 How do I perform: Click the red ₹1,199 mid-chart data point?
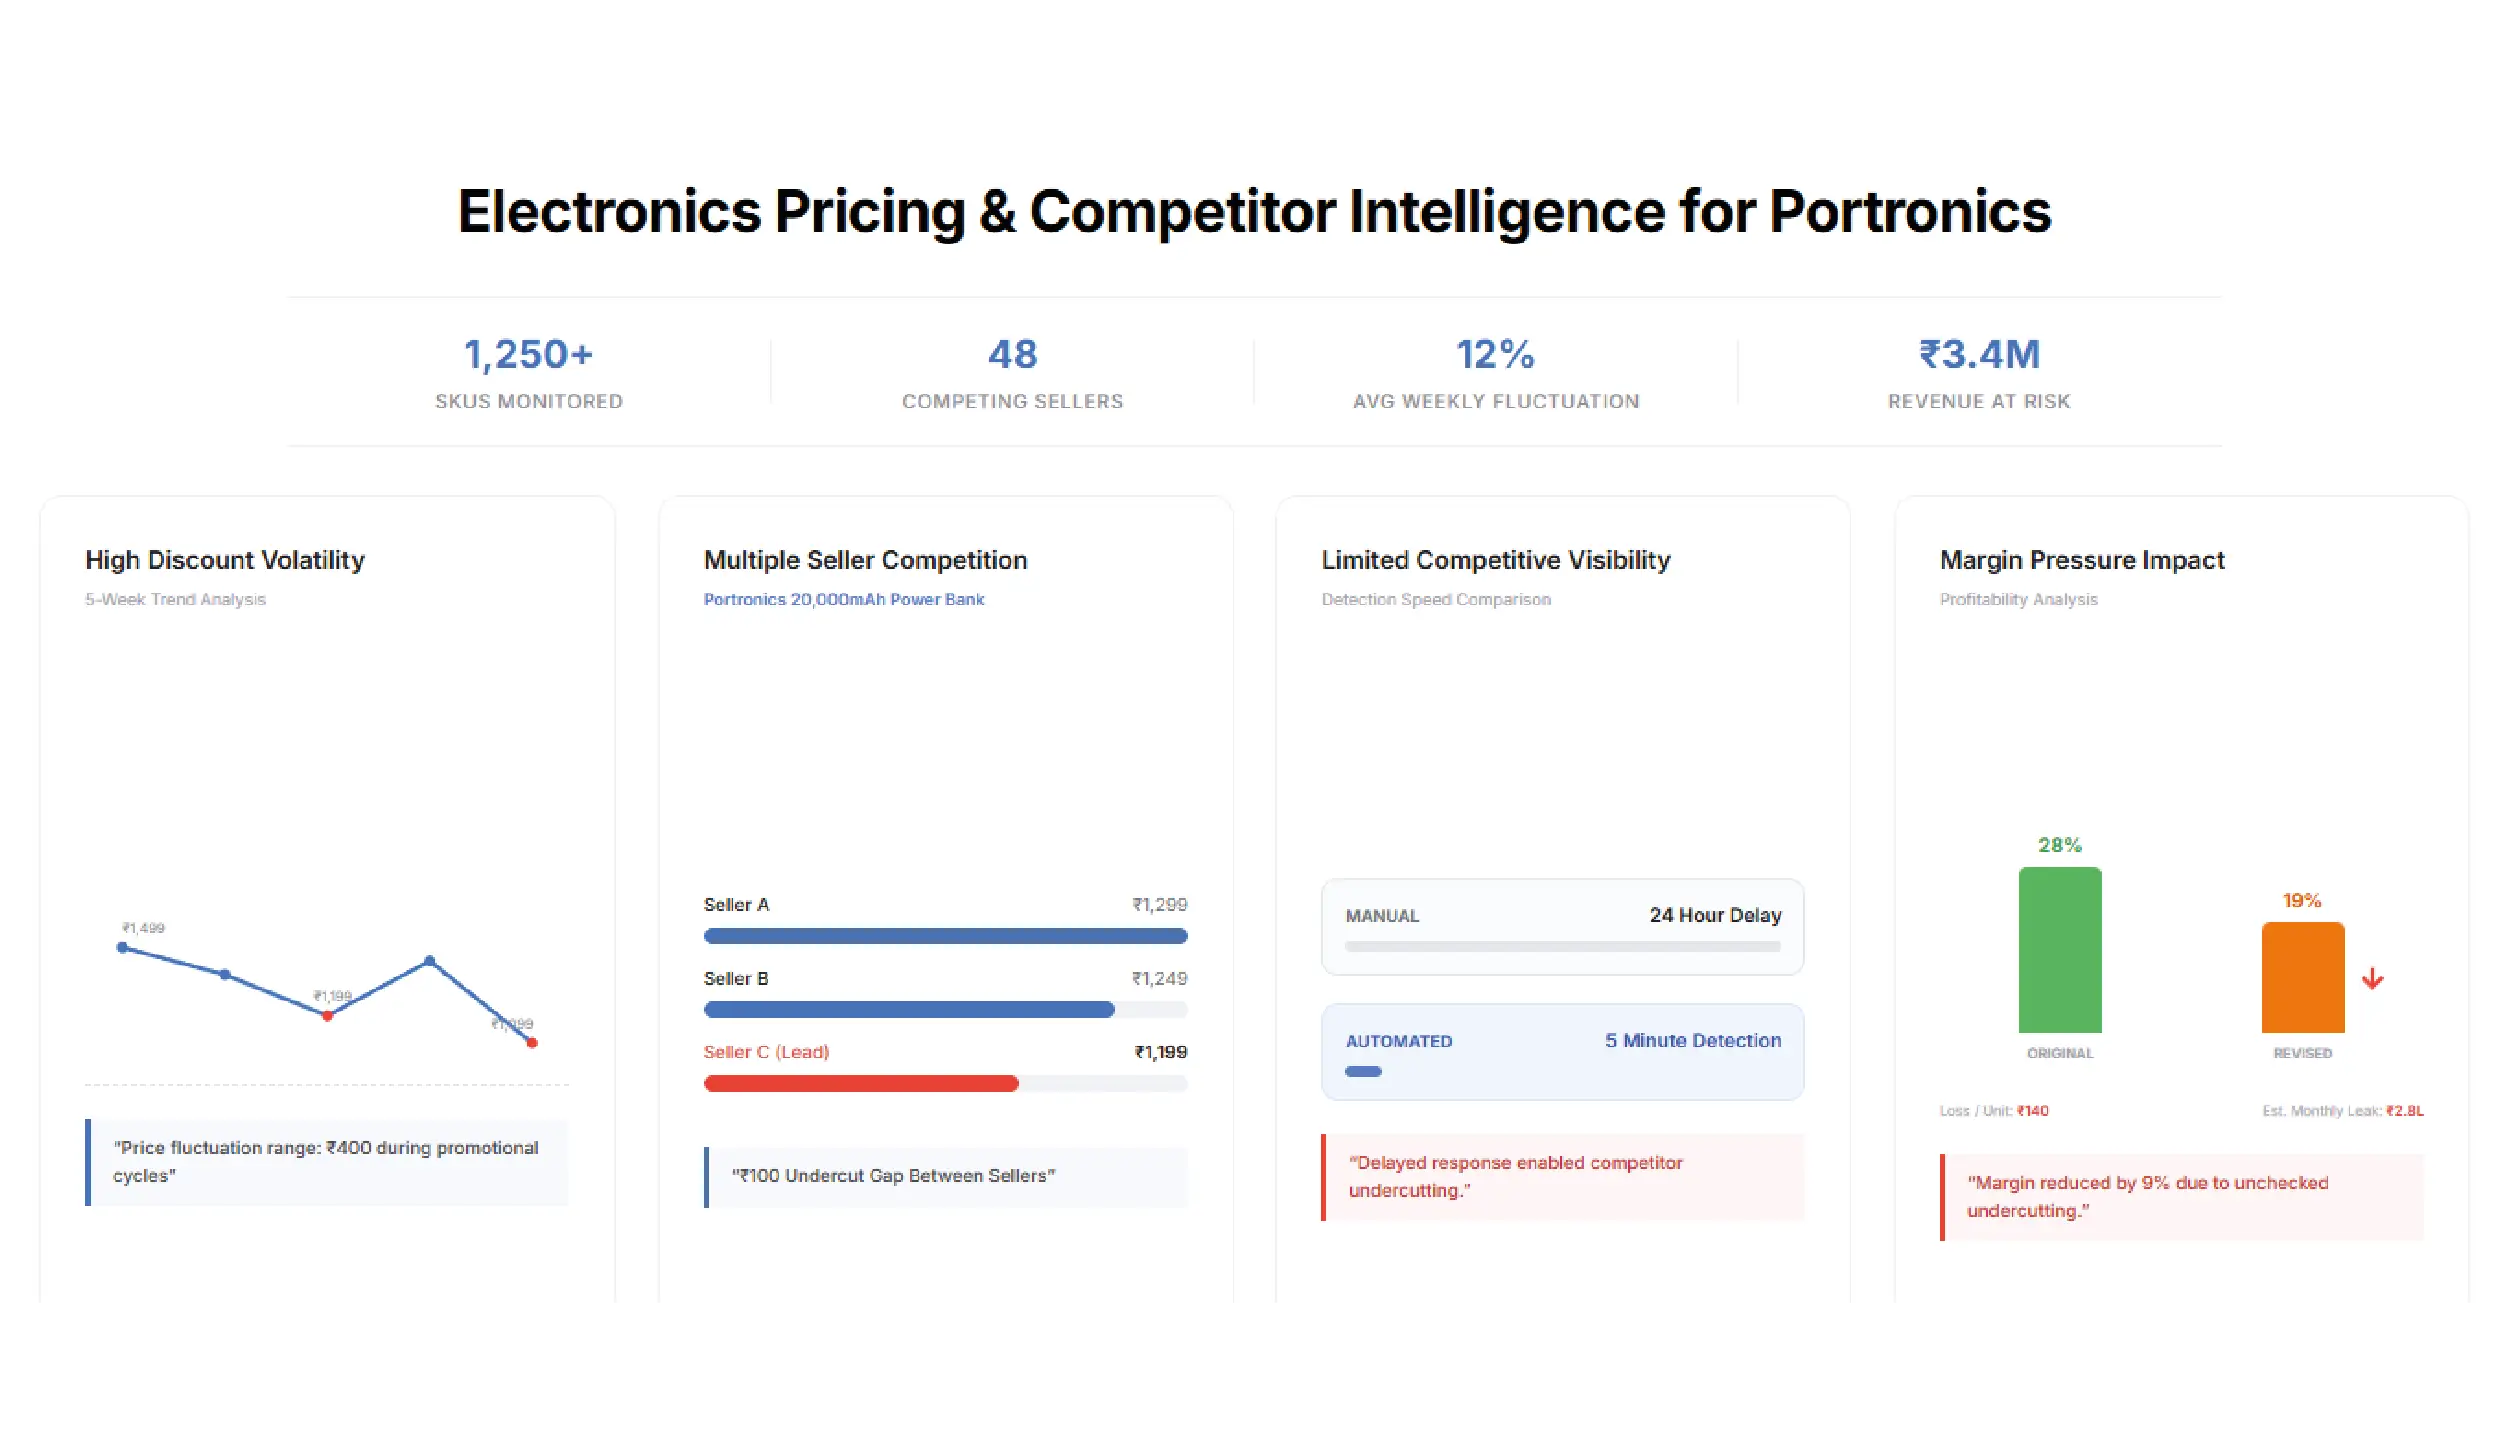tap(327, 1015)
